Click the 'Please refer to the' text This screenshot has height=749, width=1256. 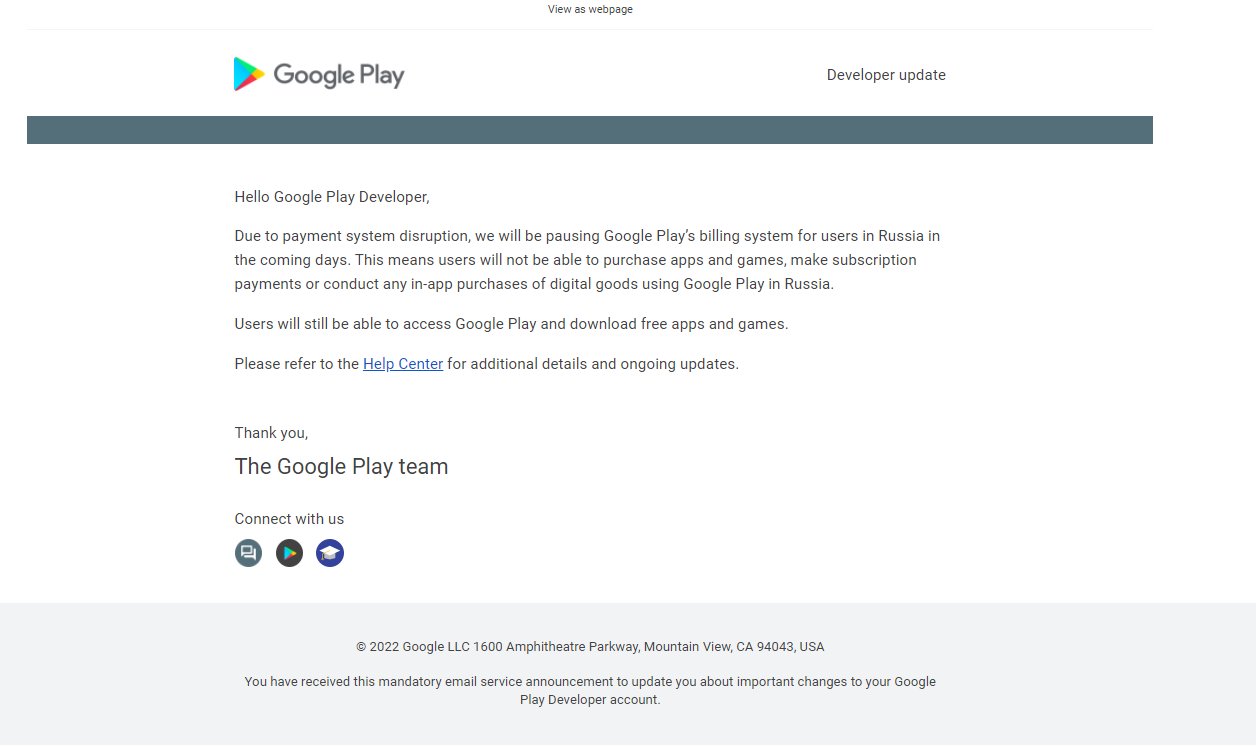point(297,364)
